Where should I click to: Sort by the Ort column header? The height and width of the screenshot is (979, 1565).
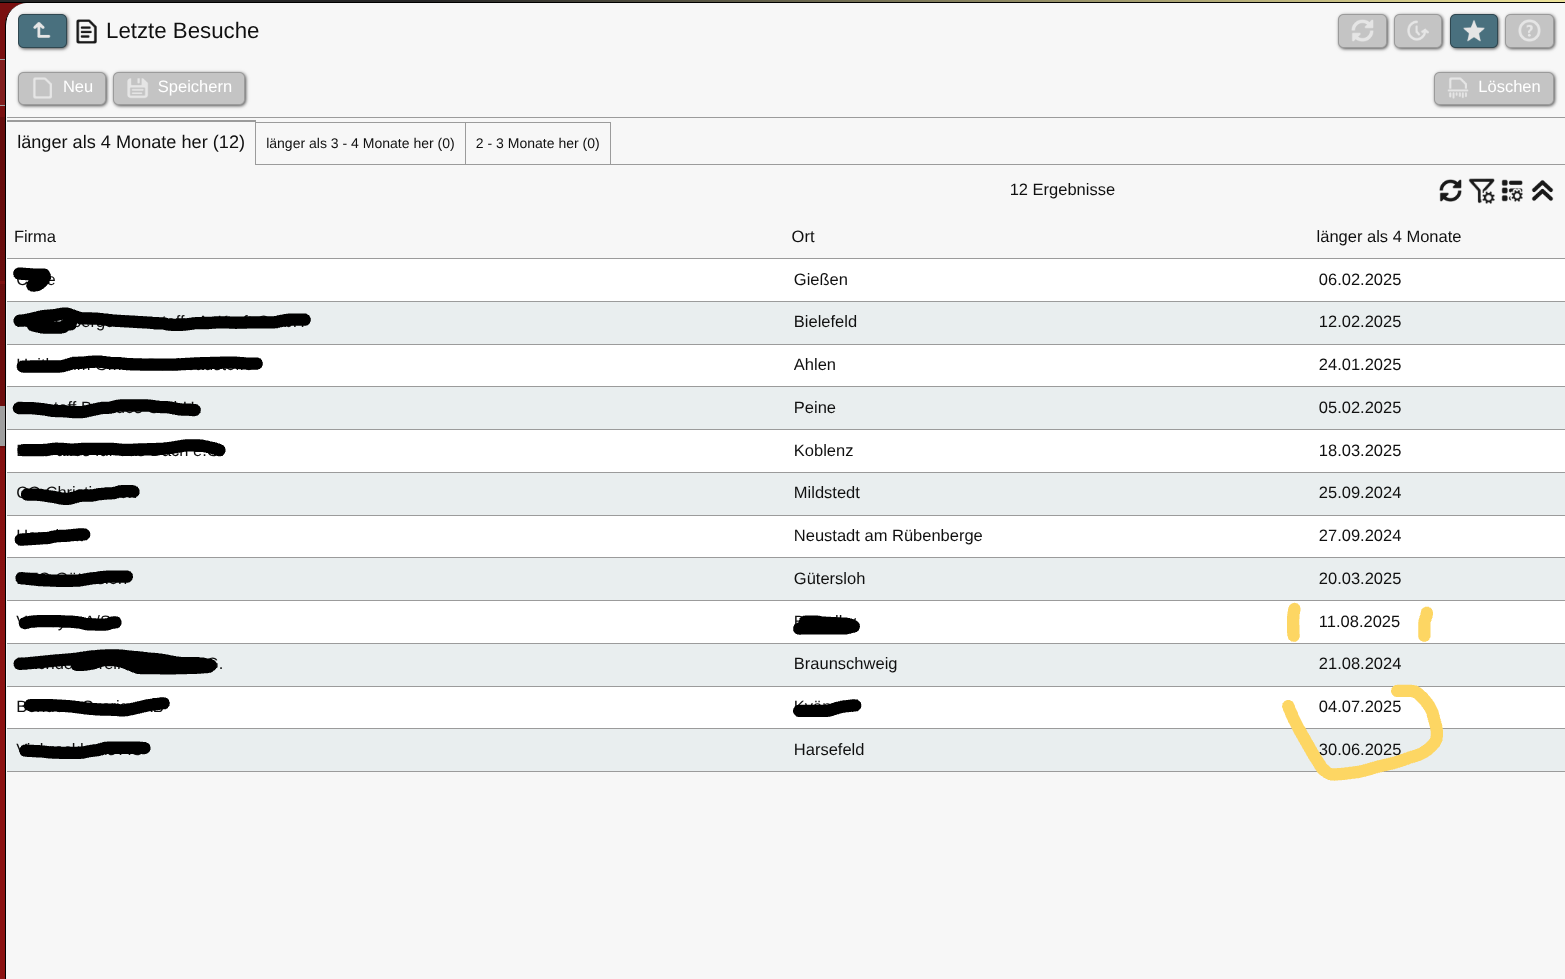(x=803, y=237)
